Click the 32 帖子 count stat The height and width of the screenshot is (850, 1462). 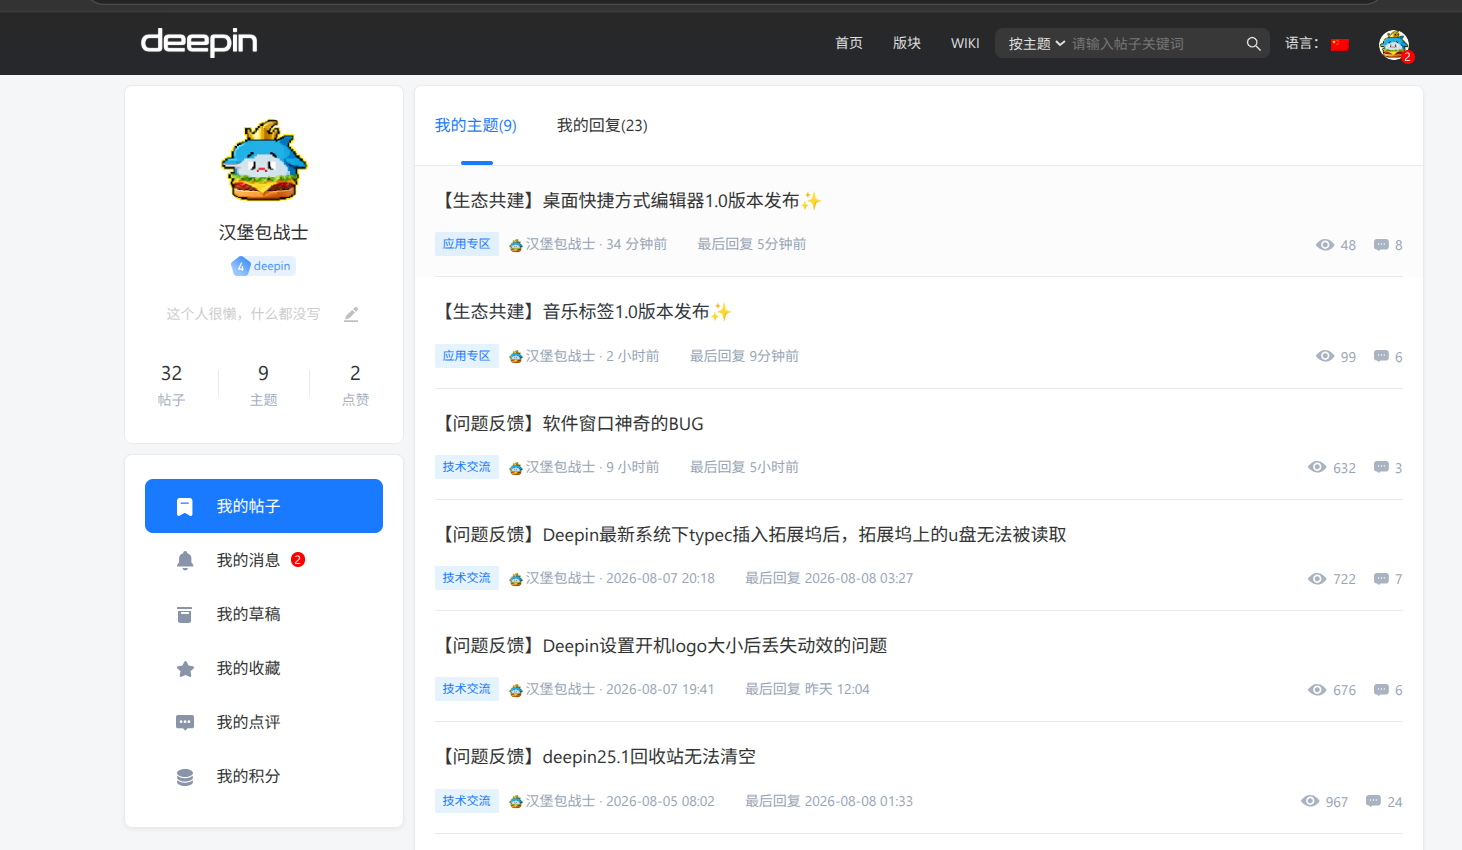pos(172,385)
